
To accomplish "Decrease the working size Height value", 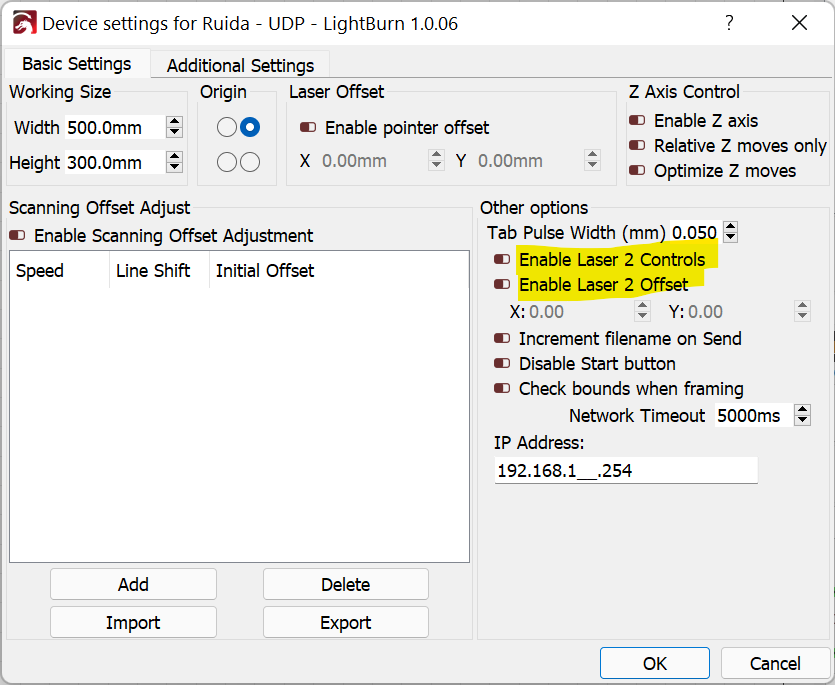I will pos(174,168).
